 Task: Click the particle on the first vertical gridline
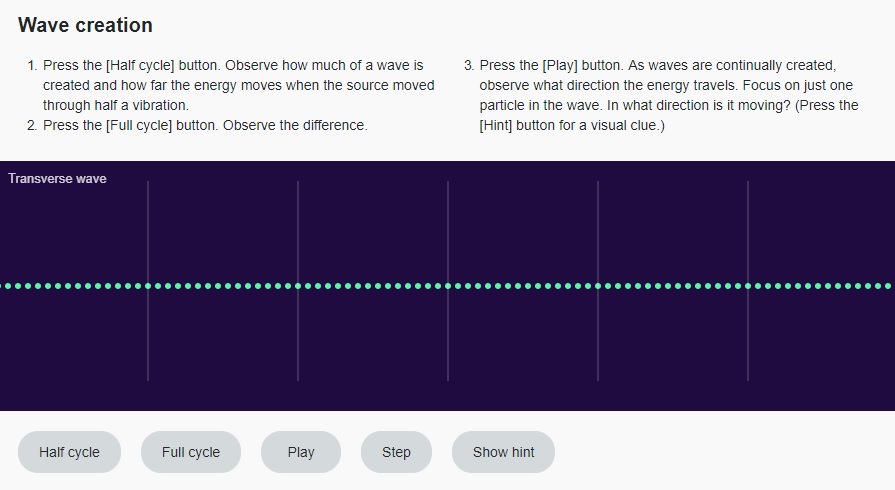148,286
